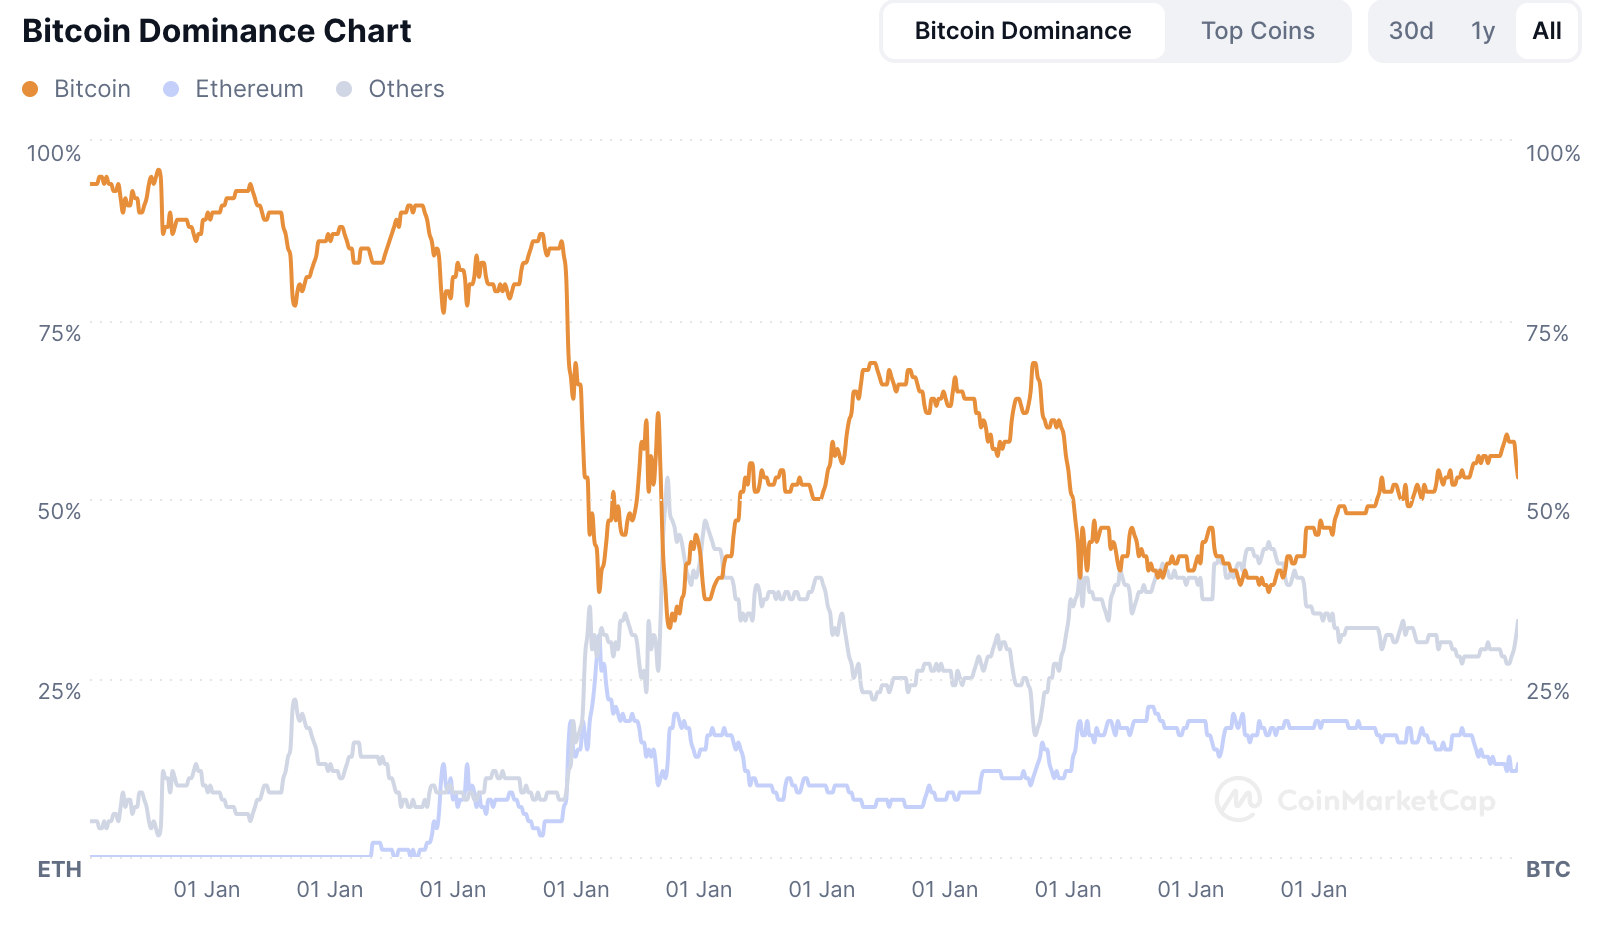Switch to the Bitcoin Dominance view
This screenshot has width=1604, height=952.
pos(1022,30)
